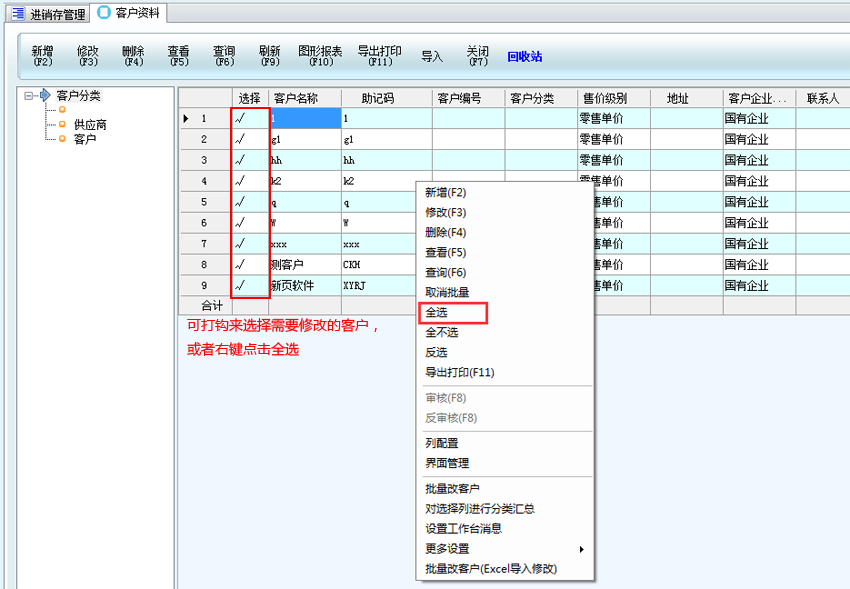The image size is (850, 589).
Task: Select 供应商 in the category tree
Action: click(x=90, y=125)
